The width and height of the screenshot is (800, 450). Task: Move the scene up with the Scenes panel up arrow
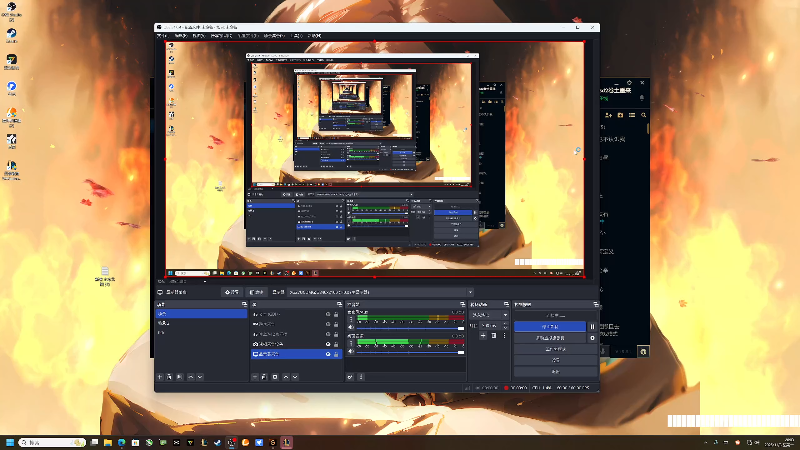point(190,377)
